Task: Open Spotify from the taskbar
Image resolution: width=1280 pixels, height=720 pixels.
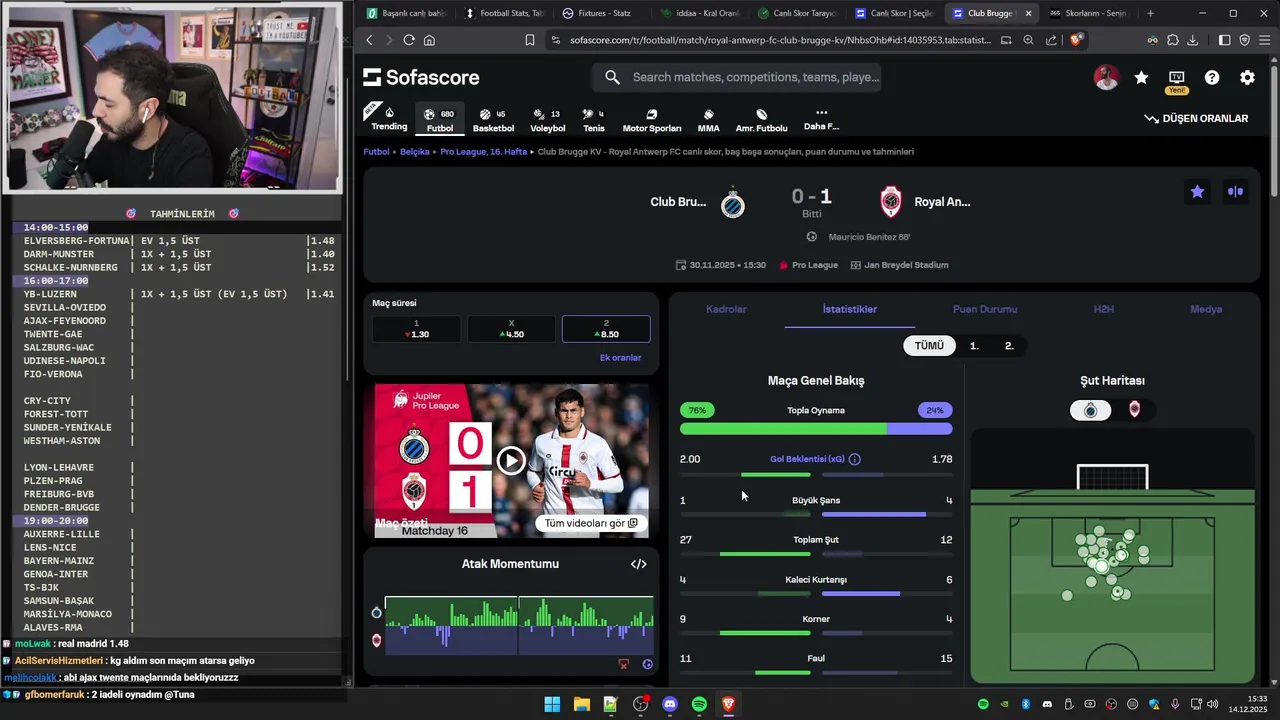Action: (699, 704)
